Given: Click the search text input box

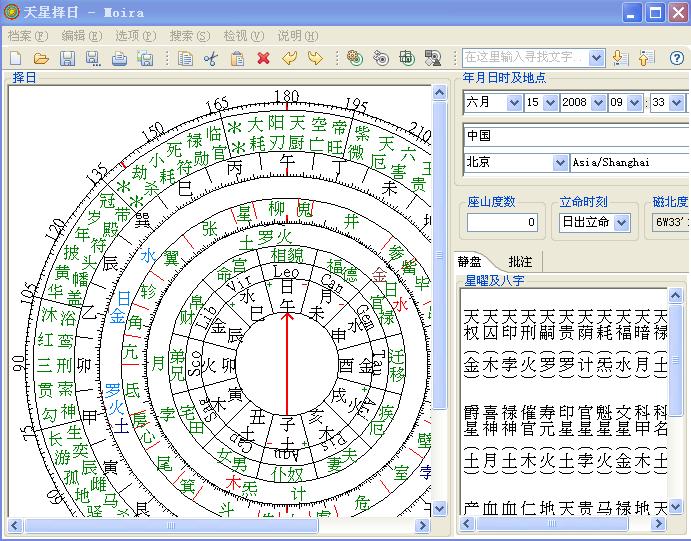Looking at the screenshot, I should 524,58.
